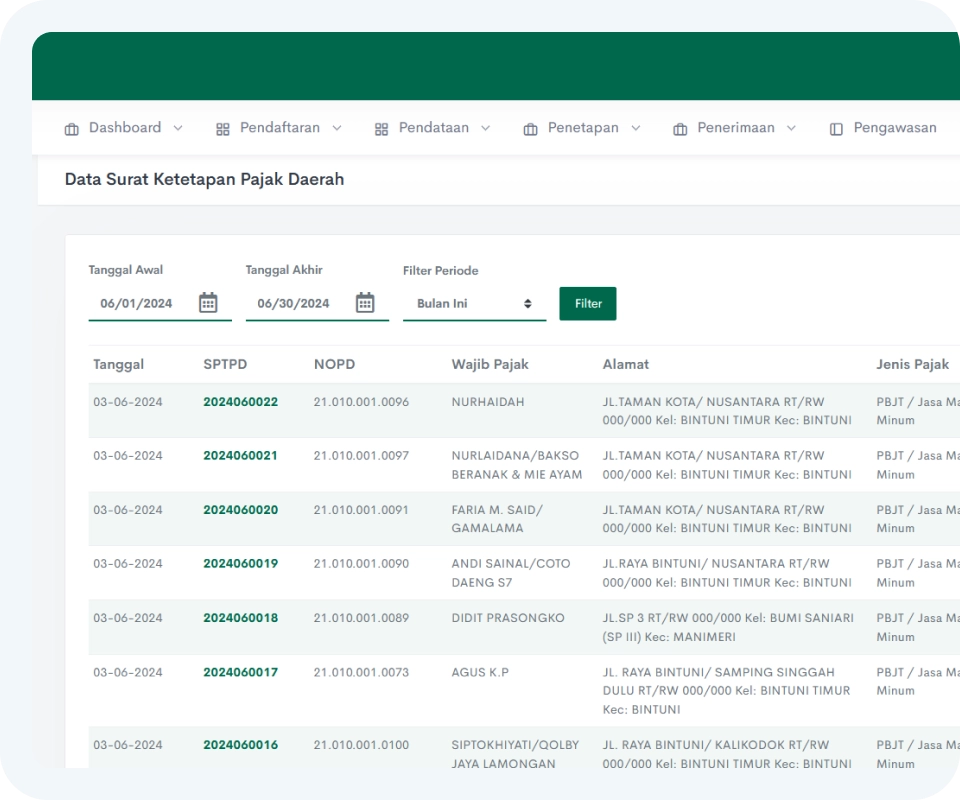Screen dimensions: 960x800
Task: Open SPTPD link 2024060022
Action: point(241,402)
